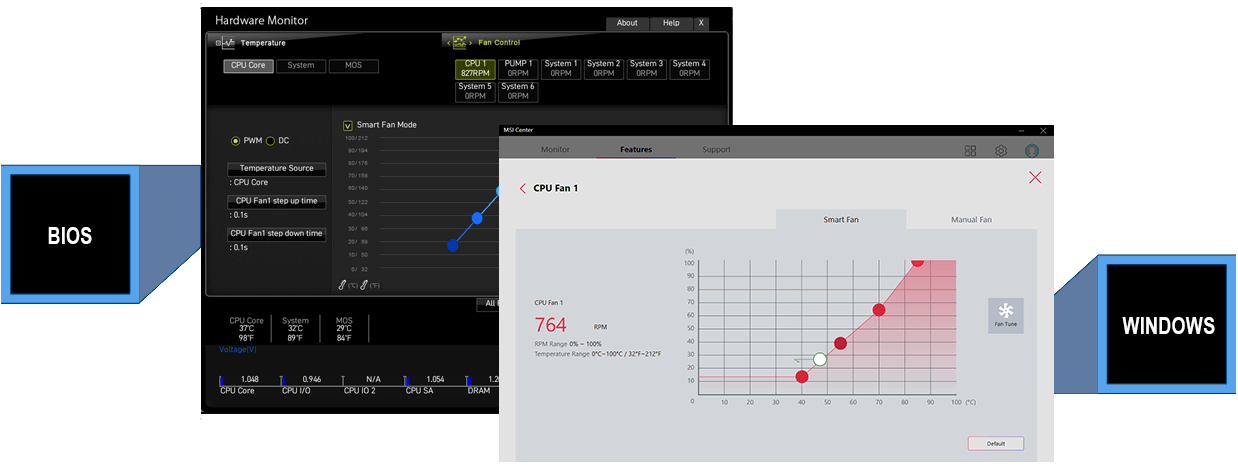Select the PUMP 1 fan button
This screenshot has width=1238, height=476.
point(518,68)
